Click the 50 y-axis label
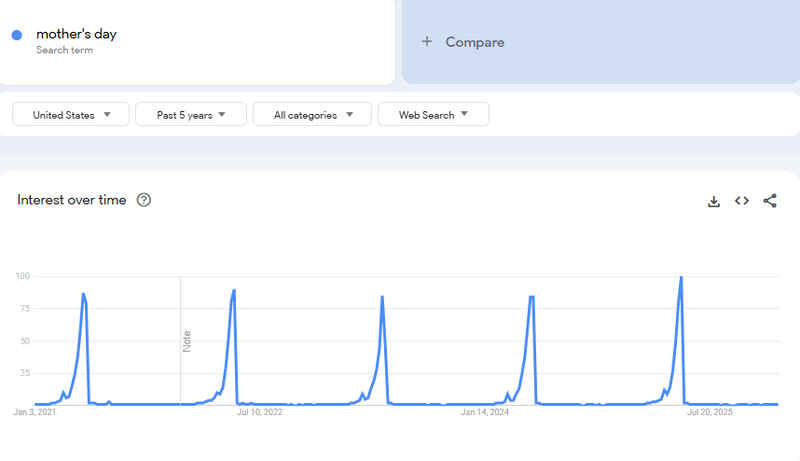The height and width of the screenshot is (461, 800). 25,341
